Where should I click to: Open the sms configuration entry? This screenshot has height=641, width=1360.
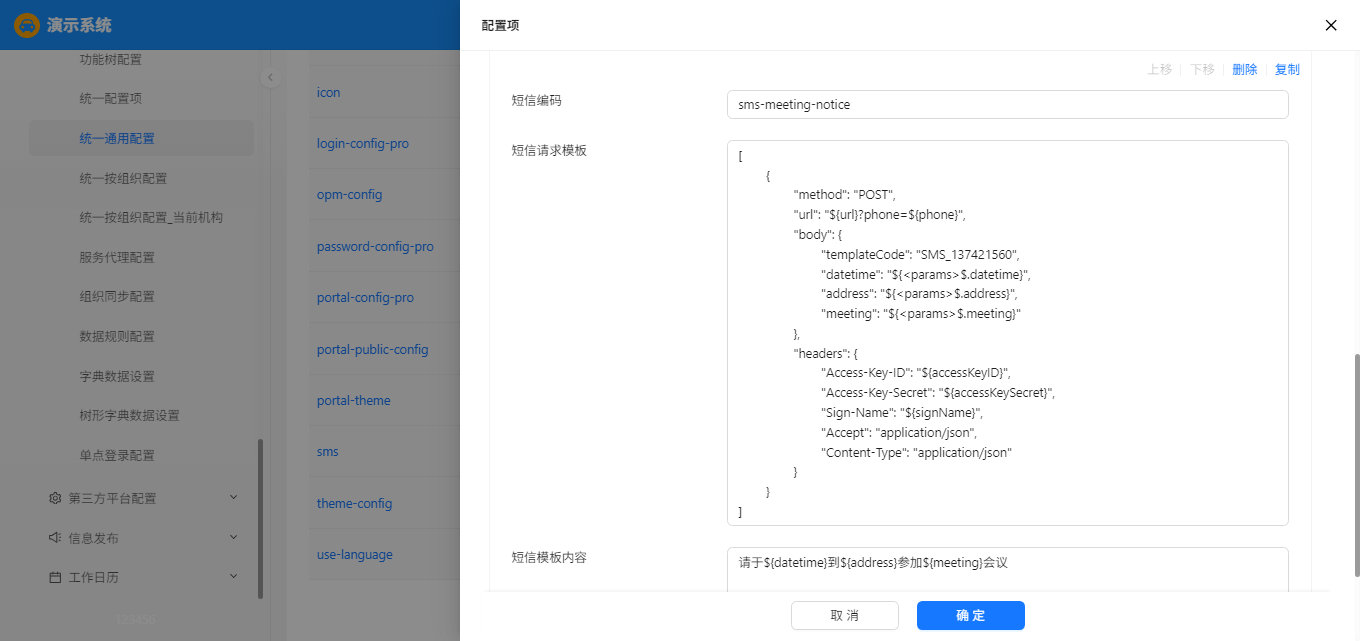point(328,452)
